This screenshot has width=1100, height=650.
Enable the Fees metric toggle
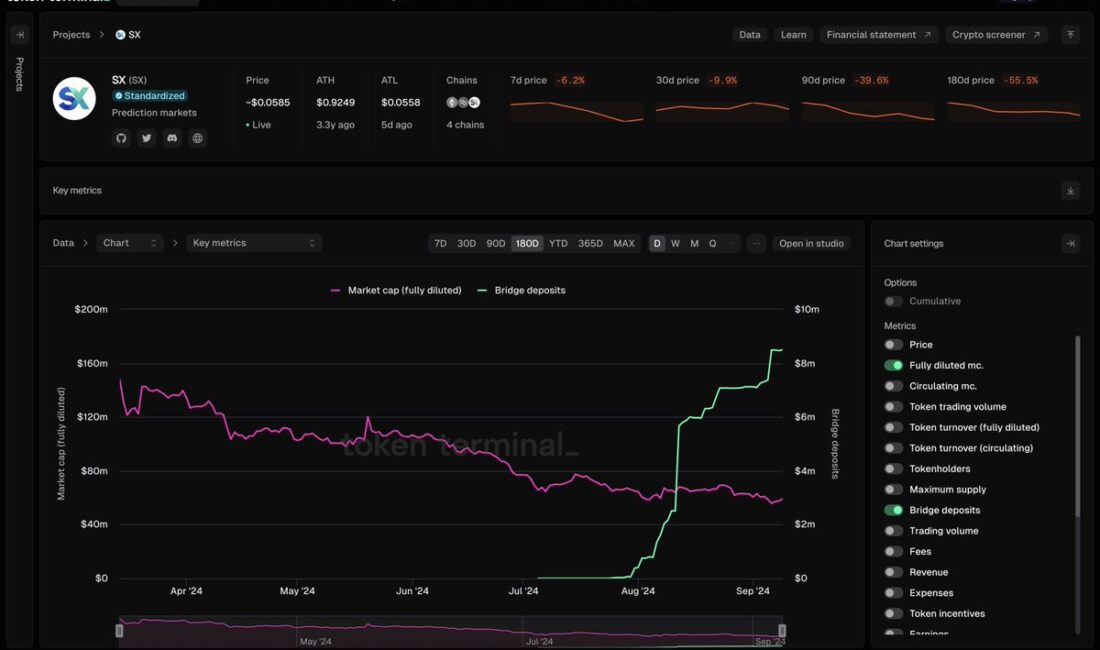893,551
